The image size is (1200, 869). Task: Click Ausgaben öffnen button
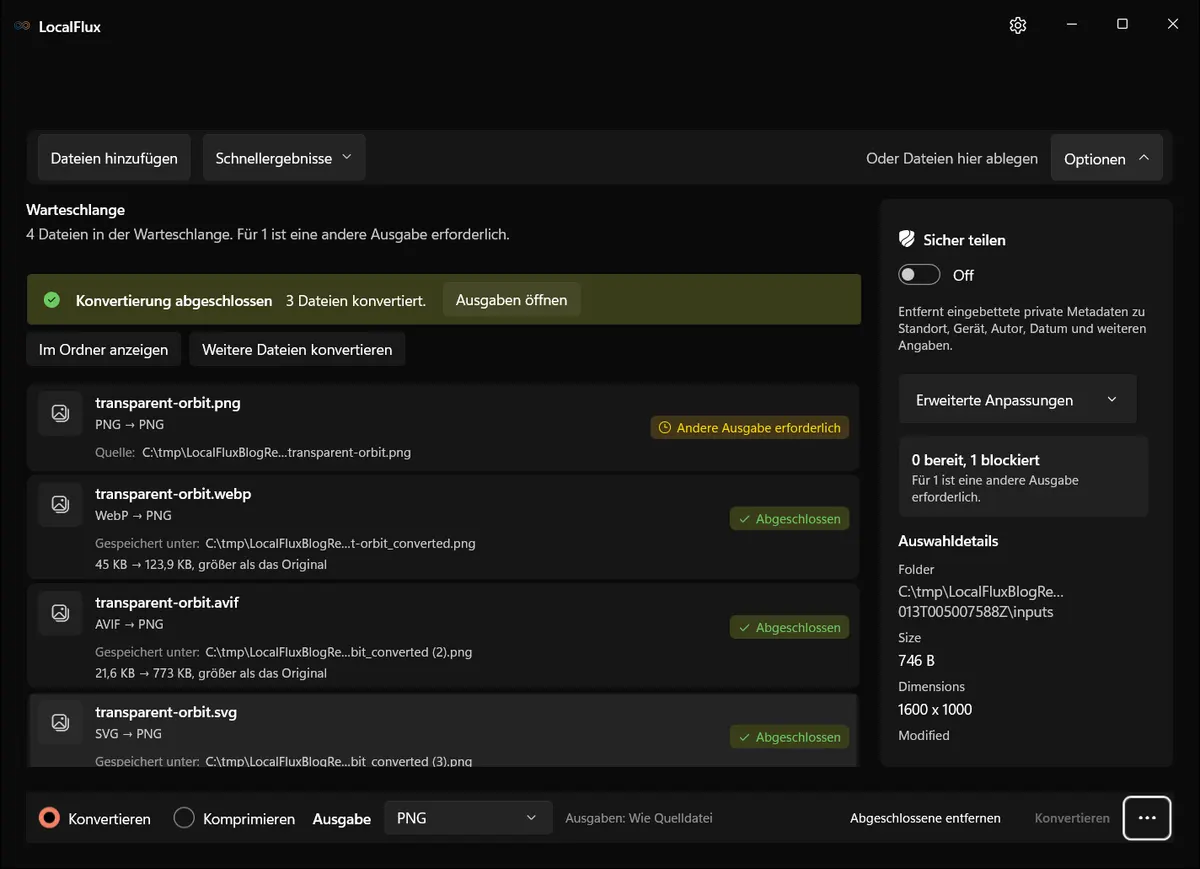(x=511, y=300)
